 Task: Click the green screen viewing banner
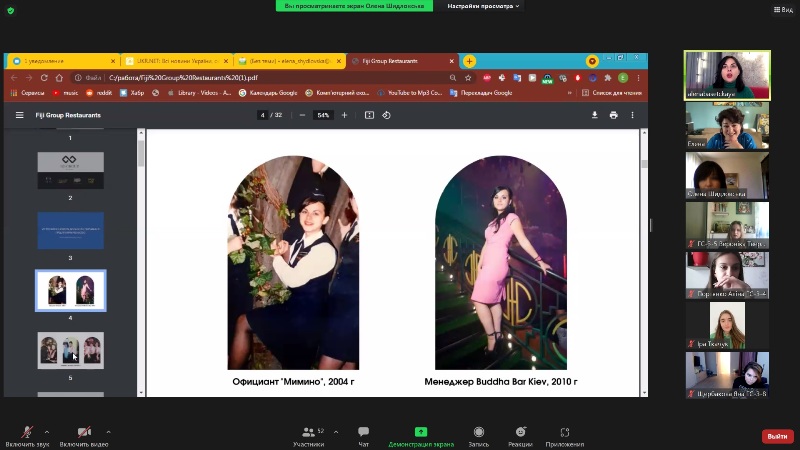point(354,6)
